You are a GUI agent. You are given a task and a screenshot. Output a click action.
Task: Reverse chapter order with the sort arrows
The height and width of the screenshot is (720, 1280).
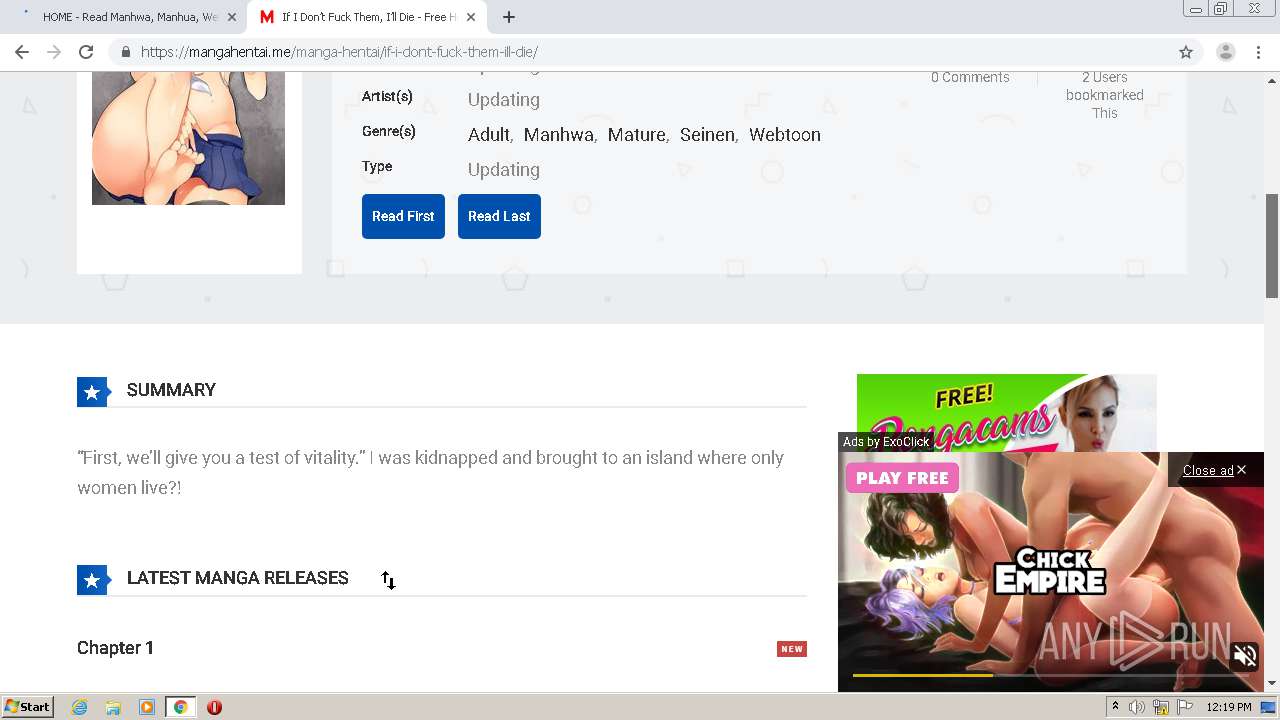pyautogui.click(x=388, y=579)
